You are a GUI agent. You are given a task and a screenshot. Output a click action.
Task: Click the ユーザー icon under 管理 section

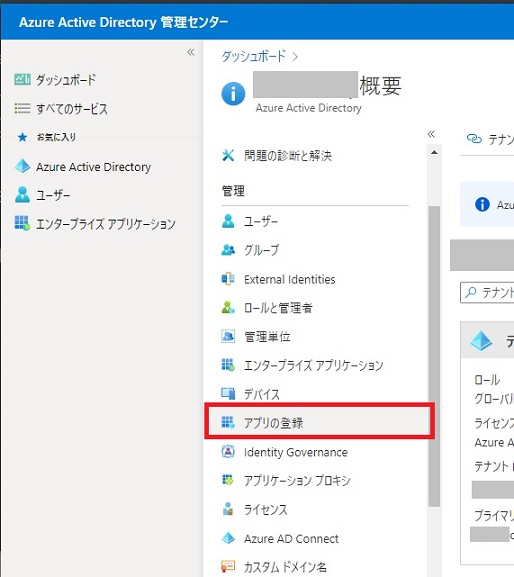click(x=228, y=221)
